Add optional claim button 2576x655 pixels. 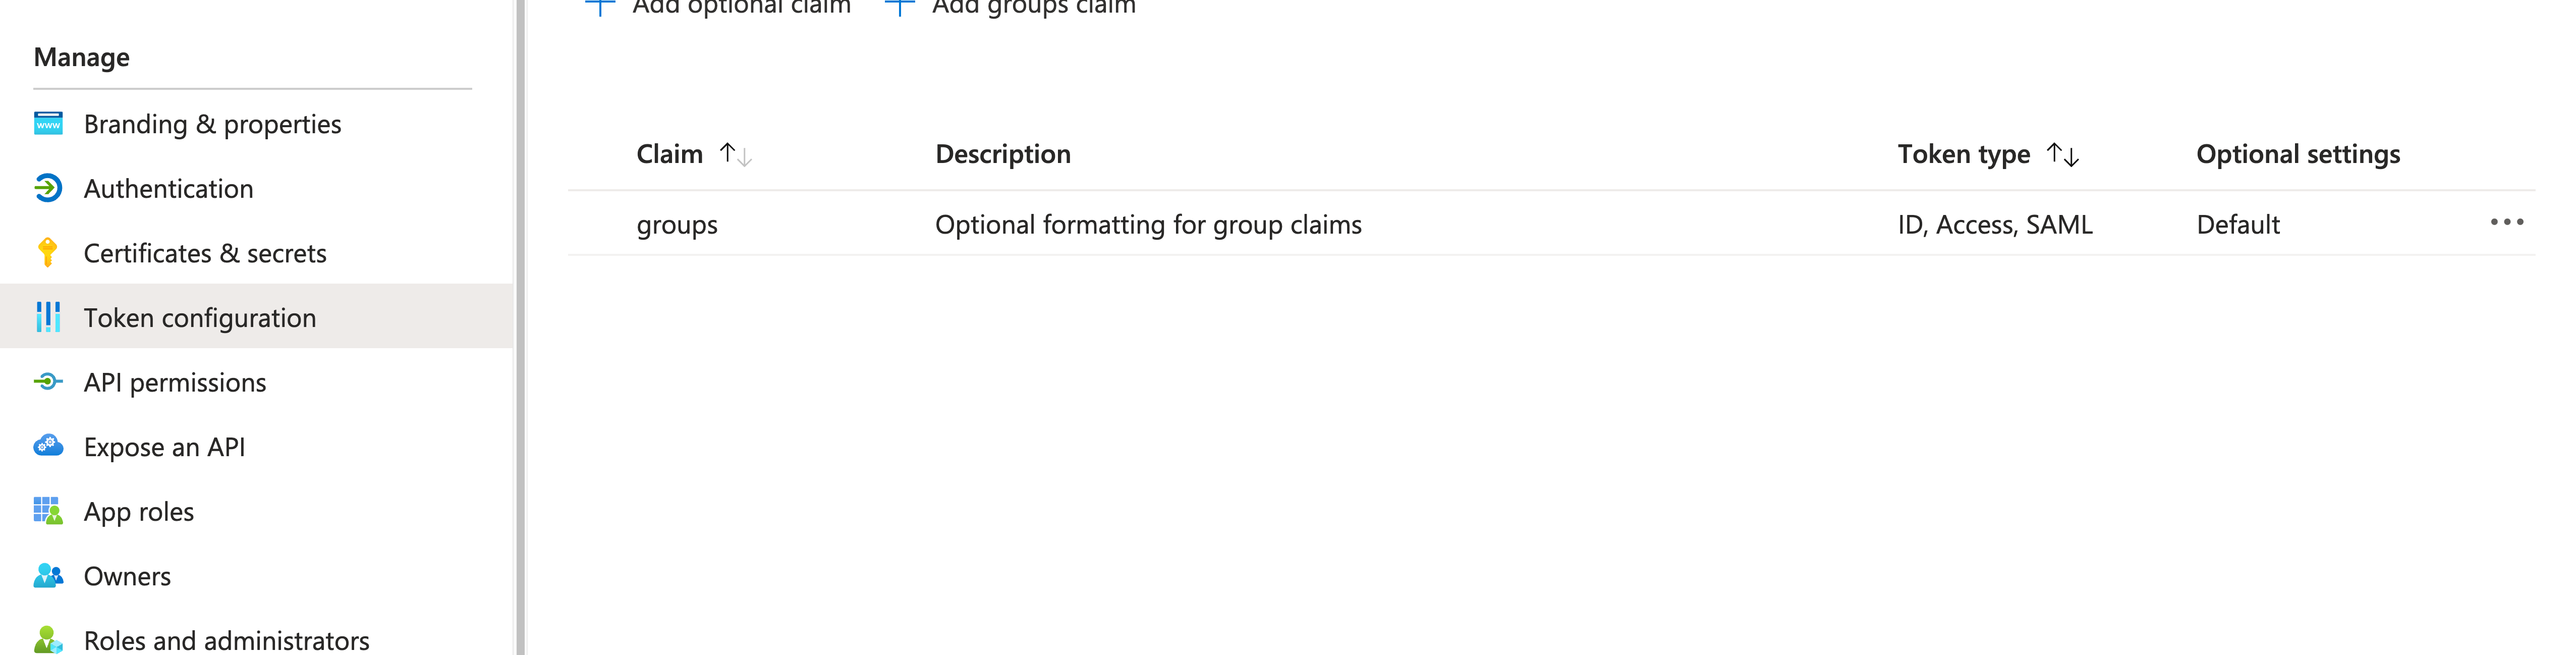(x=717, y=6)
